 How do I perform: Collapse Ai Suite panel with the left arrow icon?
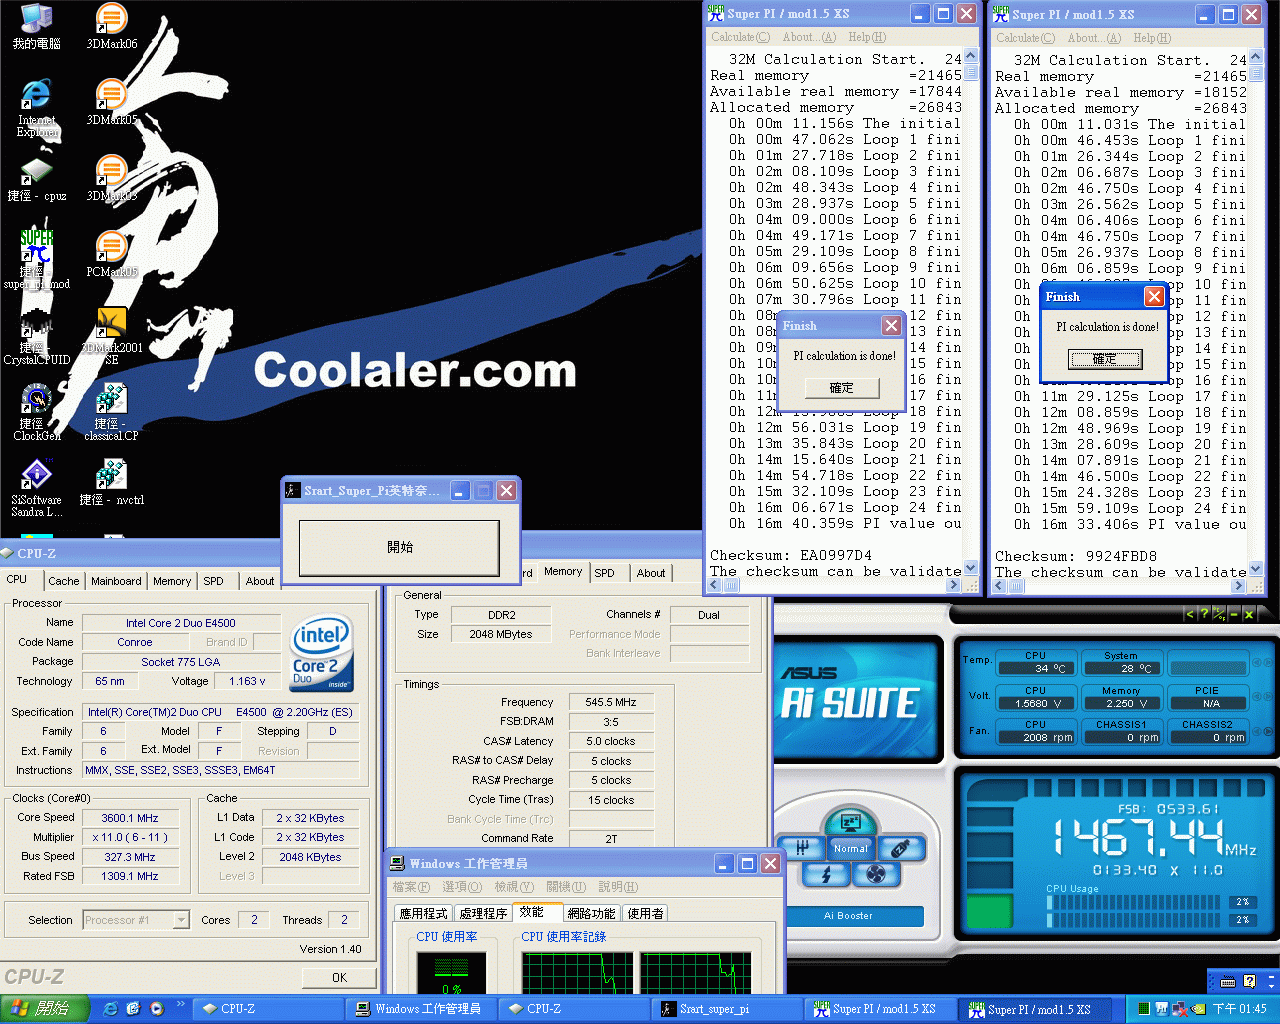(1190, 614)
